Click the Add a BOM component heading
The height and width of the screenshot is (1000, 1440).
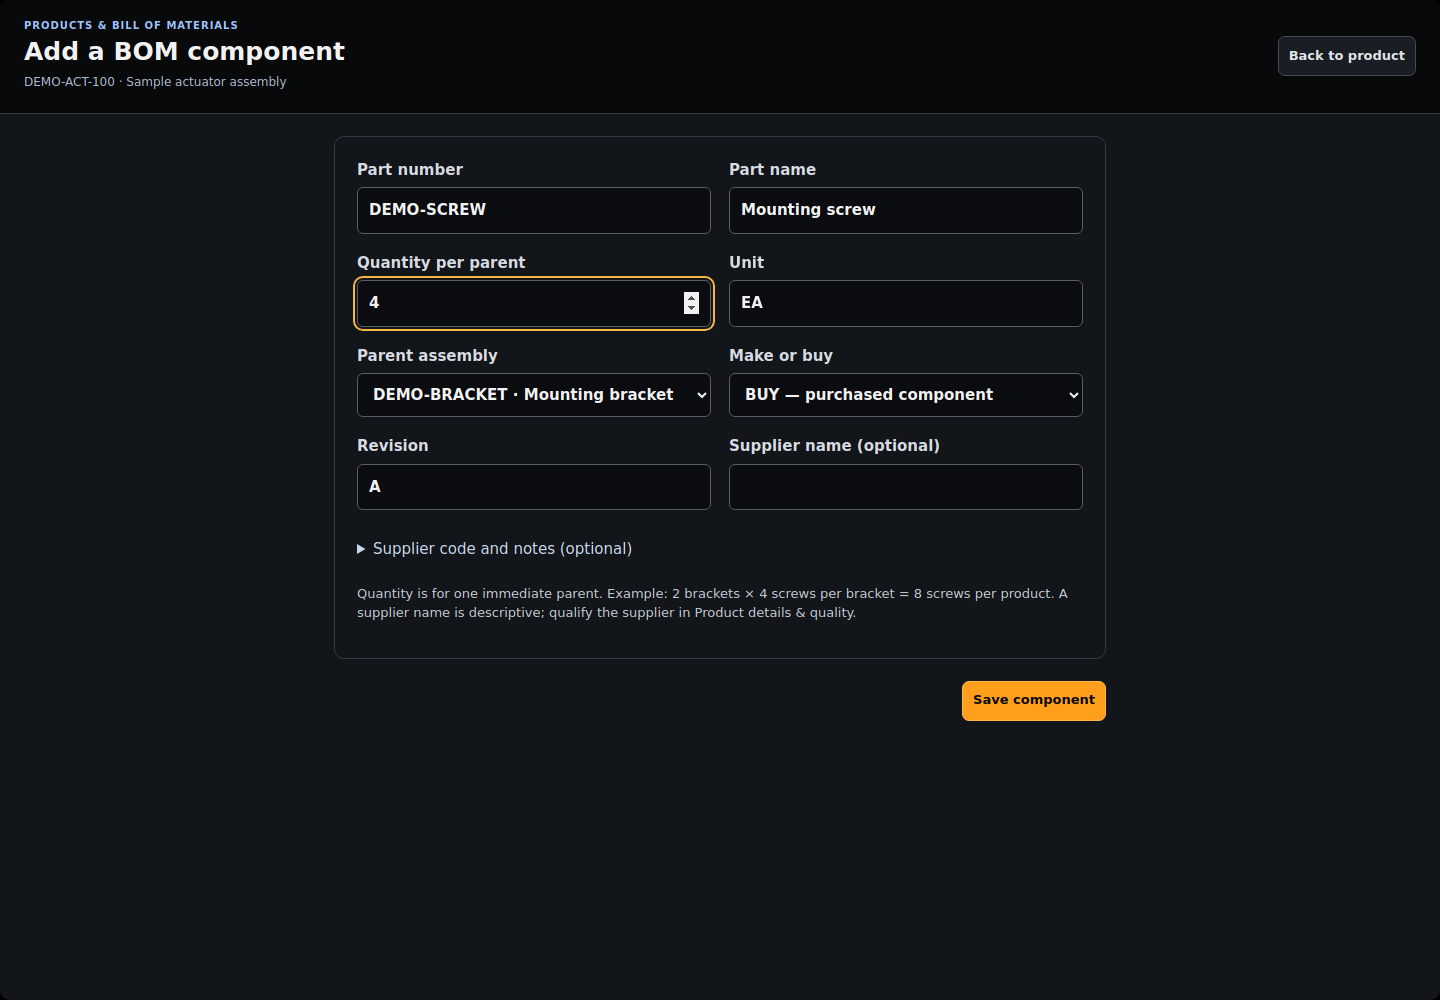click(184, 51)
